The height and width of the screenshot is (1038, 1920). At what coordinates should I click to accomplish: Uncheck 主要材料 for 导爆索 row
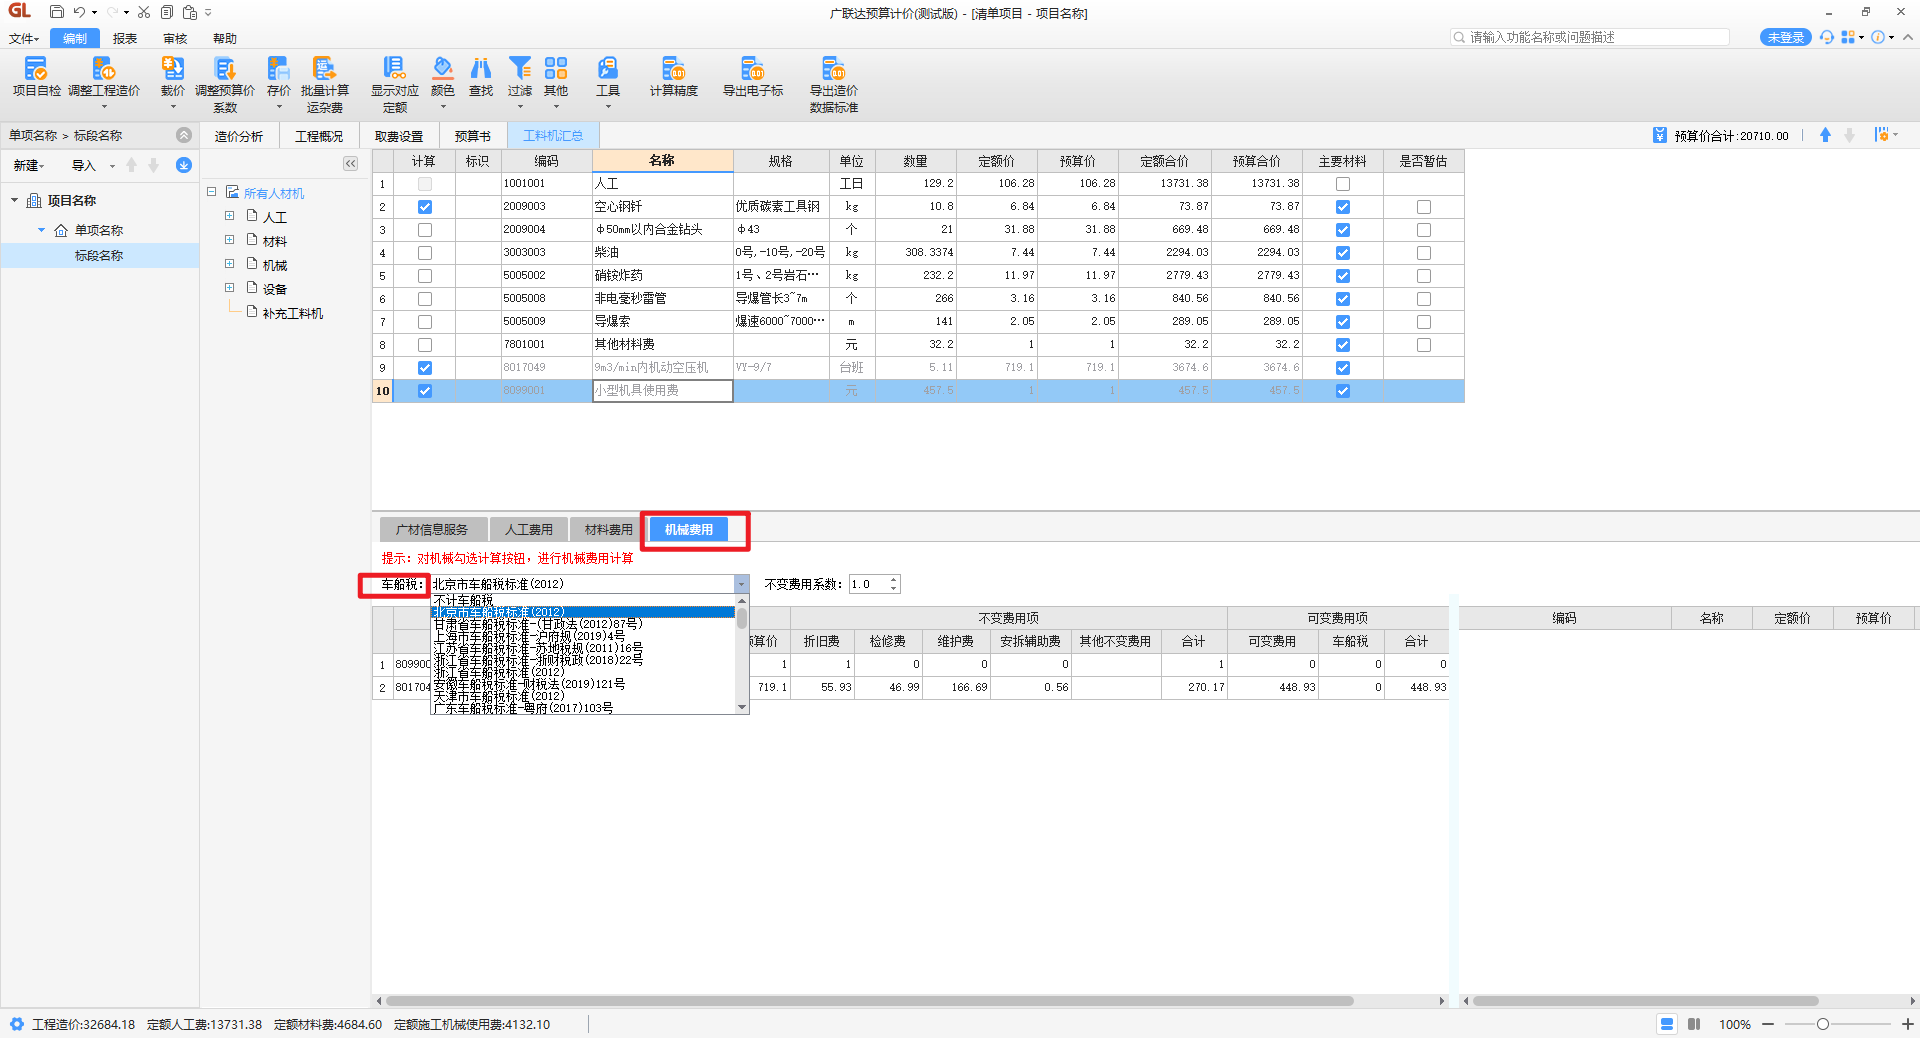(x=1343, y=322)
